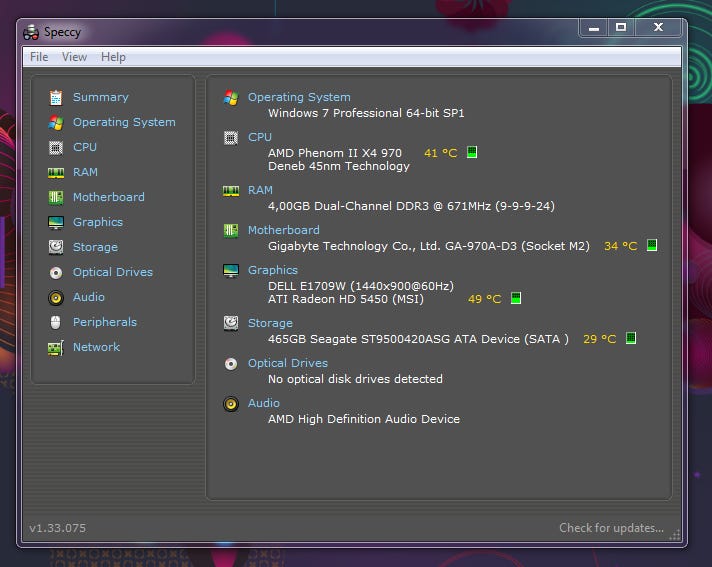712x567 pixels.
Task: Click the Optical Drives disc icon in sidebar
Action: click(x=56, y=272)
